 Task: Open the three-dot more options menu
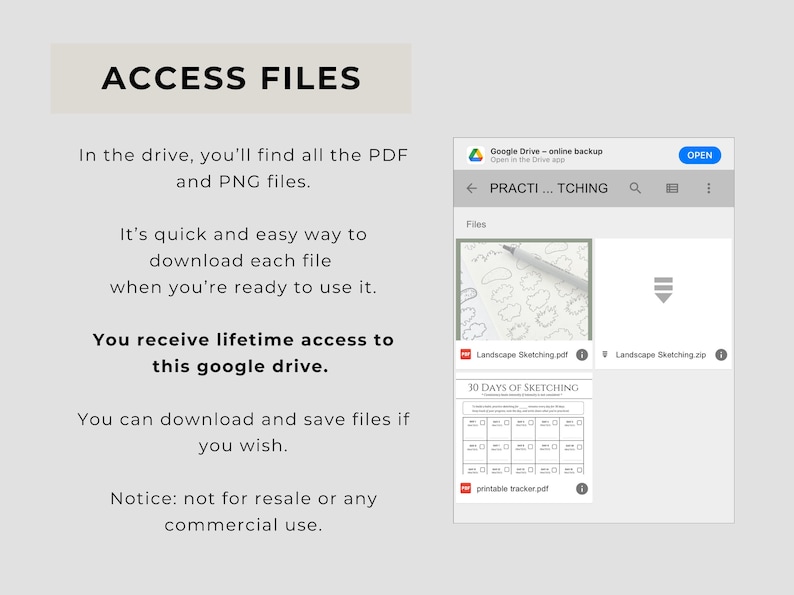pyautogui.click(x=708, y=188)
